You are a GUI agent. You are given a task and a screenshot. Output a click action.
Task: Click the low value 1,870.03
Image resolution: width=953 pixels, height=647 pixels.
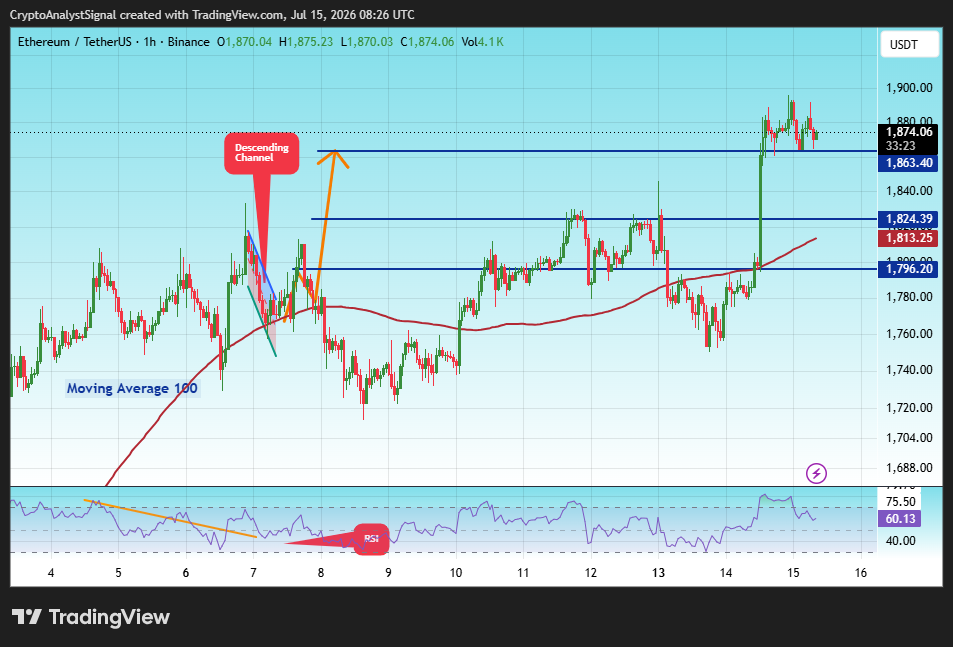pyautogui.click(x=370, y=42)
